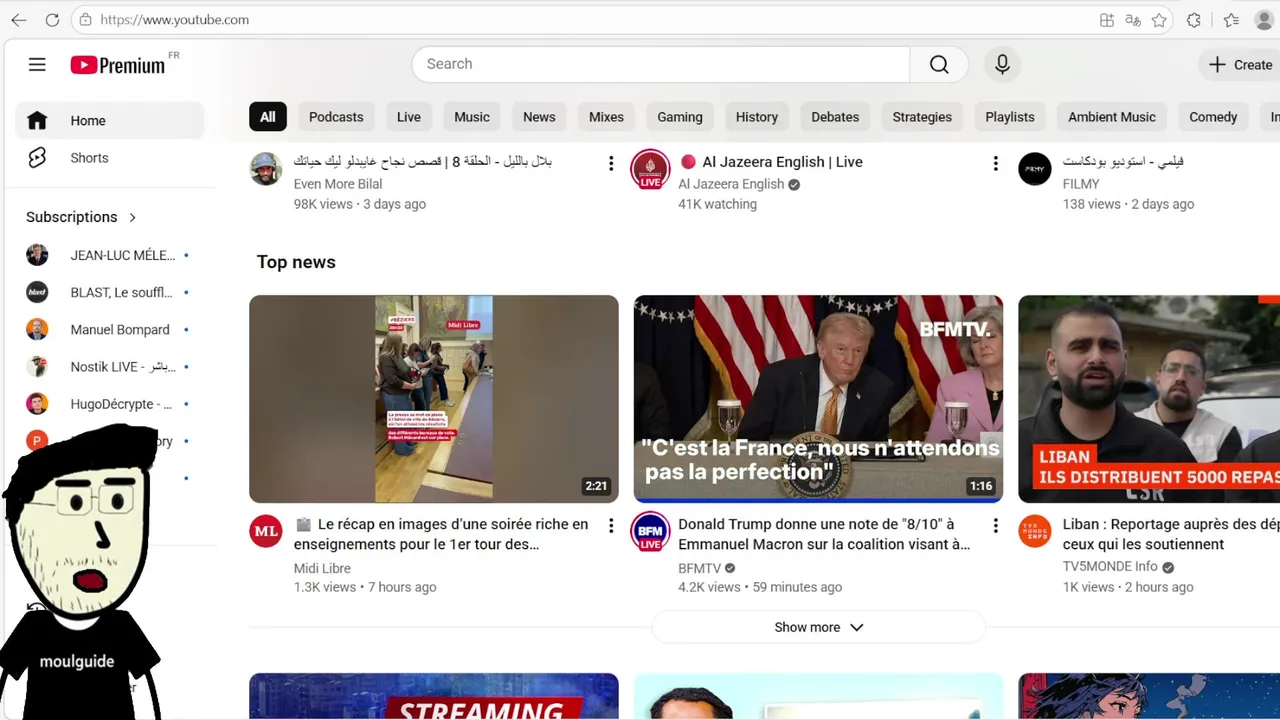Open Manuel Bompard subscription channel

(x=110, y=329)
